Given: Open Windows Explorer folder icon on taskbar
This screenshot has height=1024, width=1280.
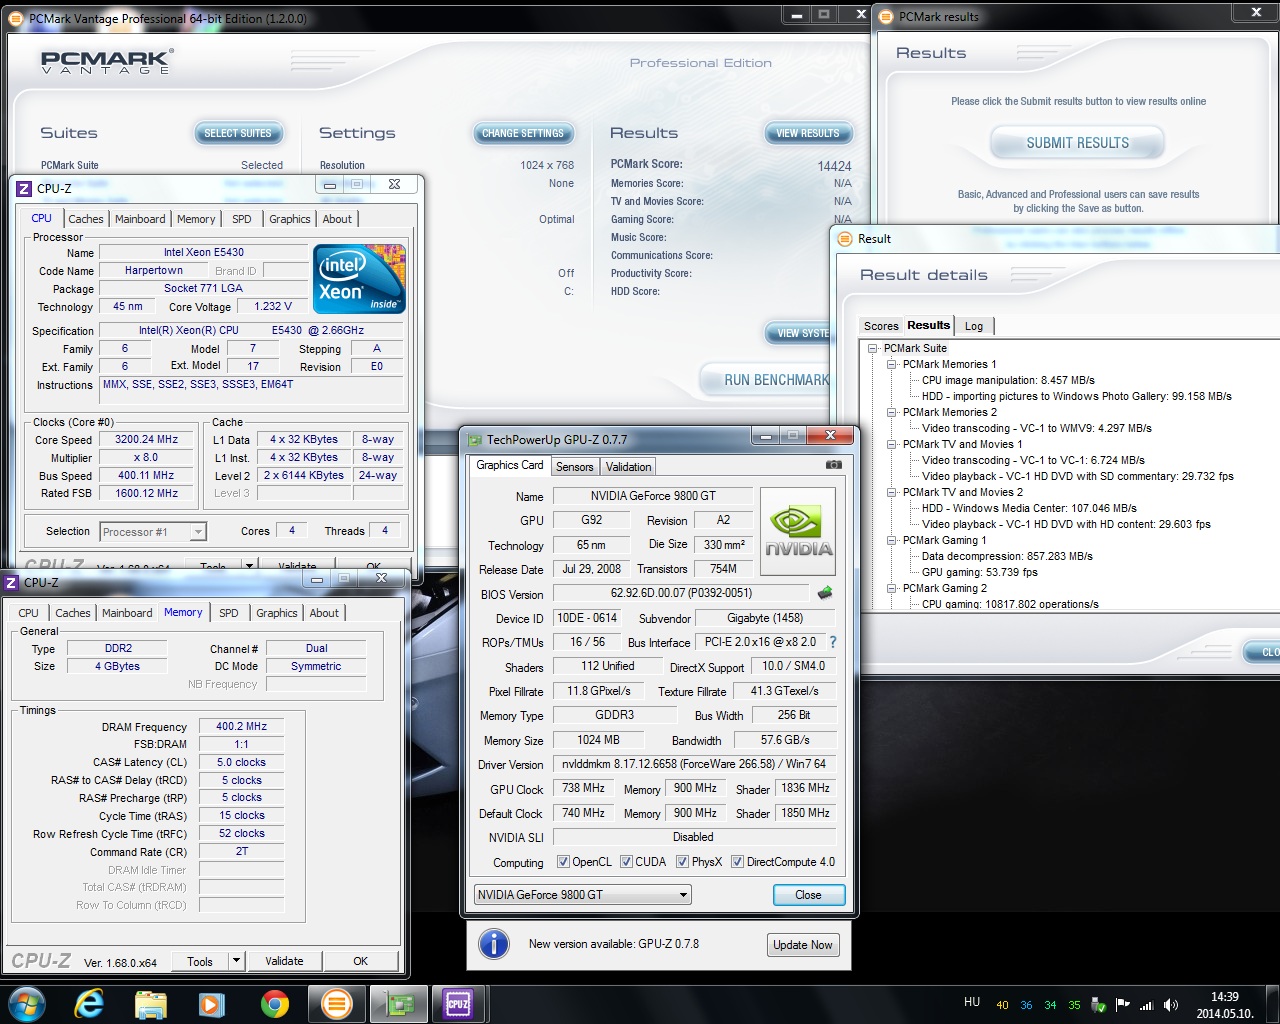Looking at the screenshot, I should (x=150, y=1004).
